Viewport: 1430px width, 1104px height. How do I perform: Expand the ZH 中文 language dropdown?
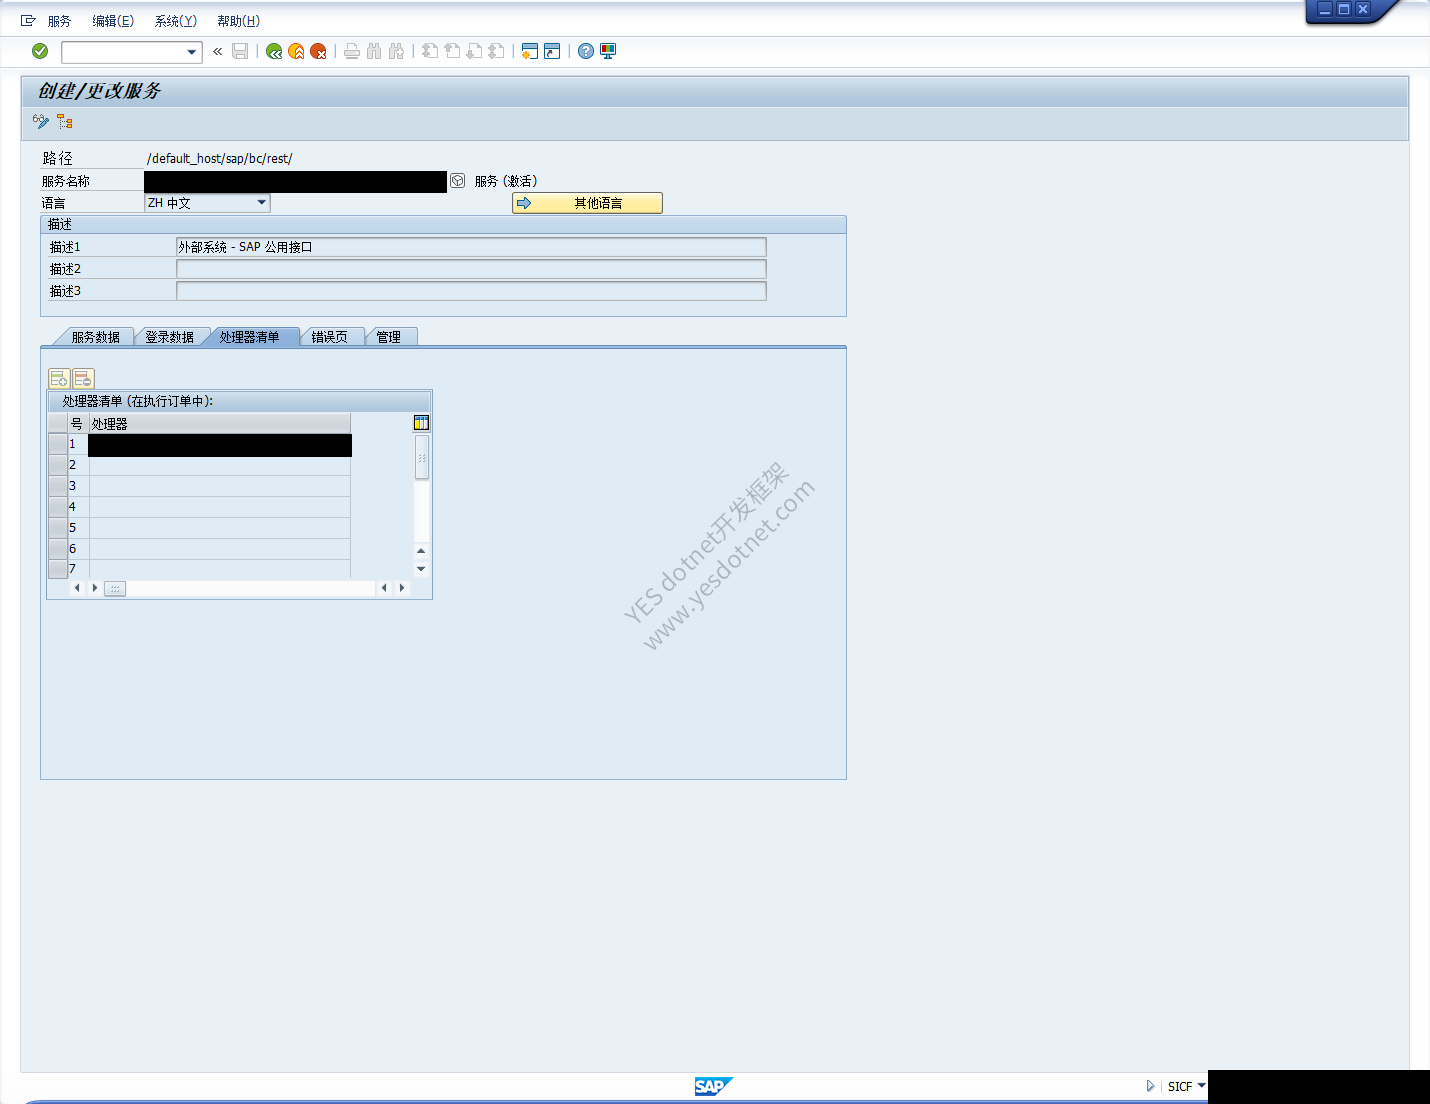[262, 203]
